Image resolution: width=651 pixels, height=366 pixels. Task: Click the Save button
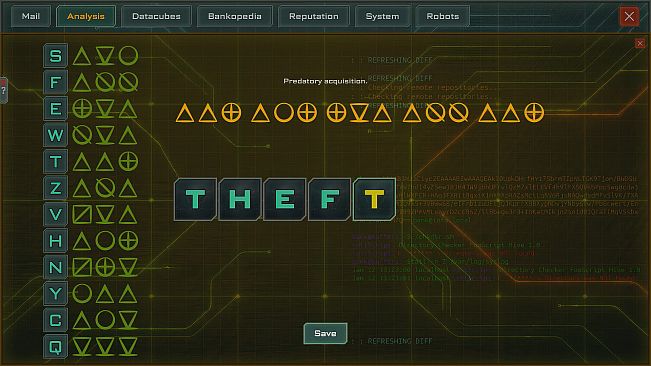pos(326,333)
